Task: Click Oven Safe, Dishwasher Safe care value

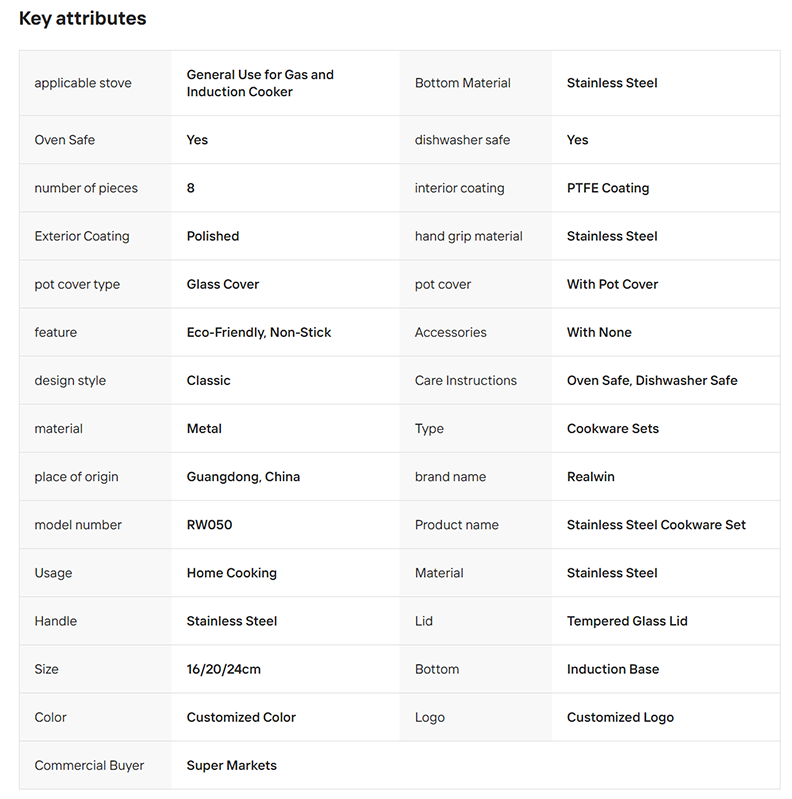Action: (652, 381)
